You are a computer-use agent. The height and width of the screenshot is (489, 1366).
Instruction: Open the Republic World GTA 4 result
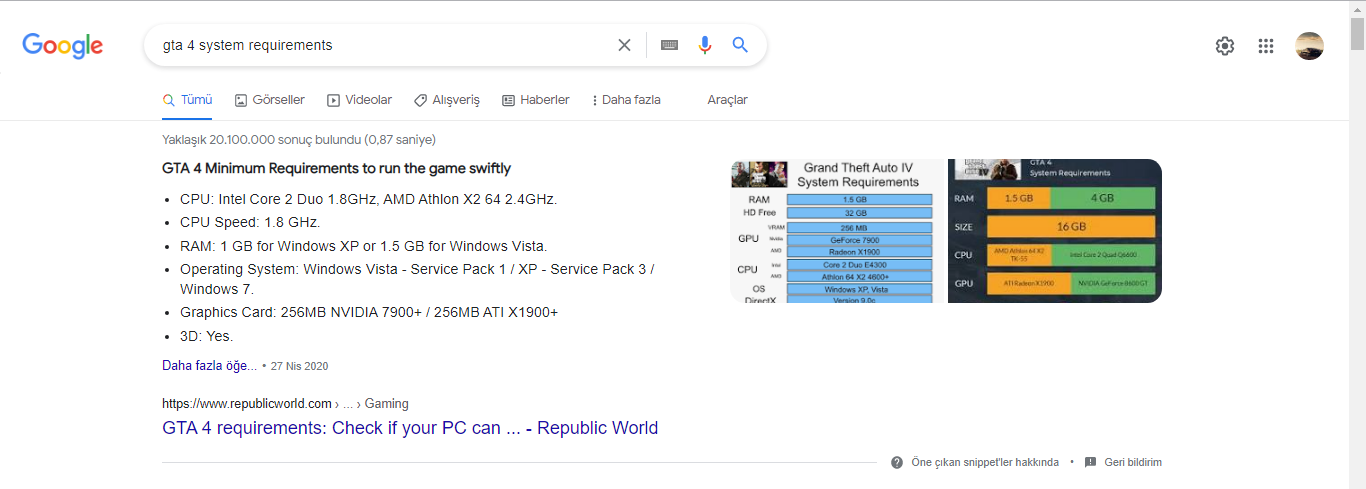point(410,428)
